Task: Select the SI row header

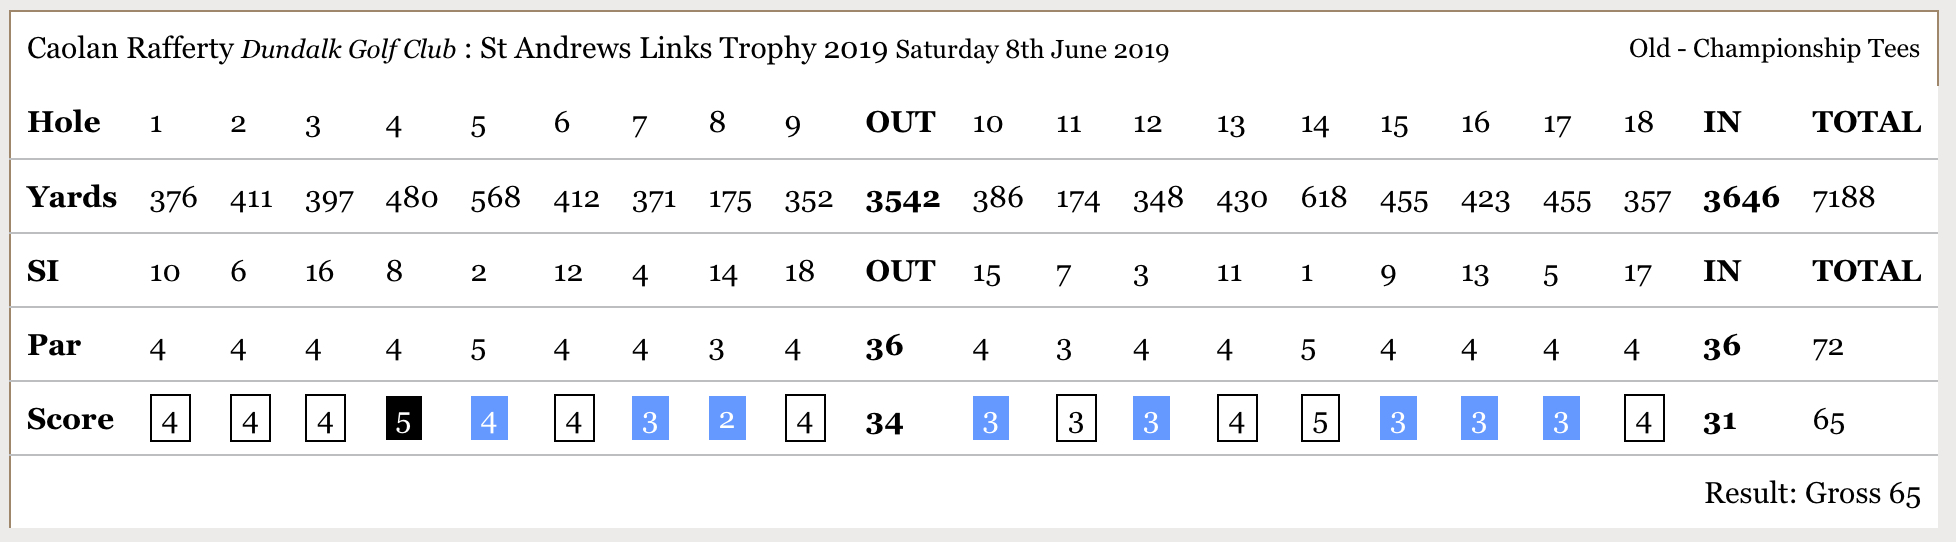Action: [43, 271]
